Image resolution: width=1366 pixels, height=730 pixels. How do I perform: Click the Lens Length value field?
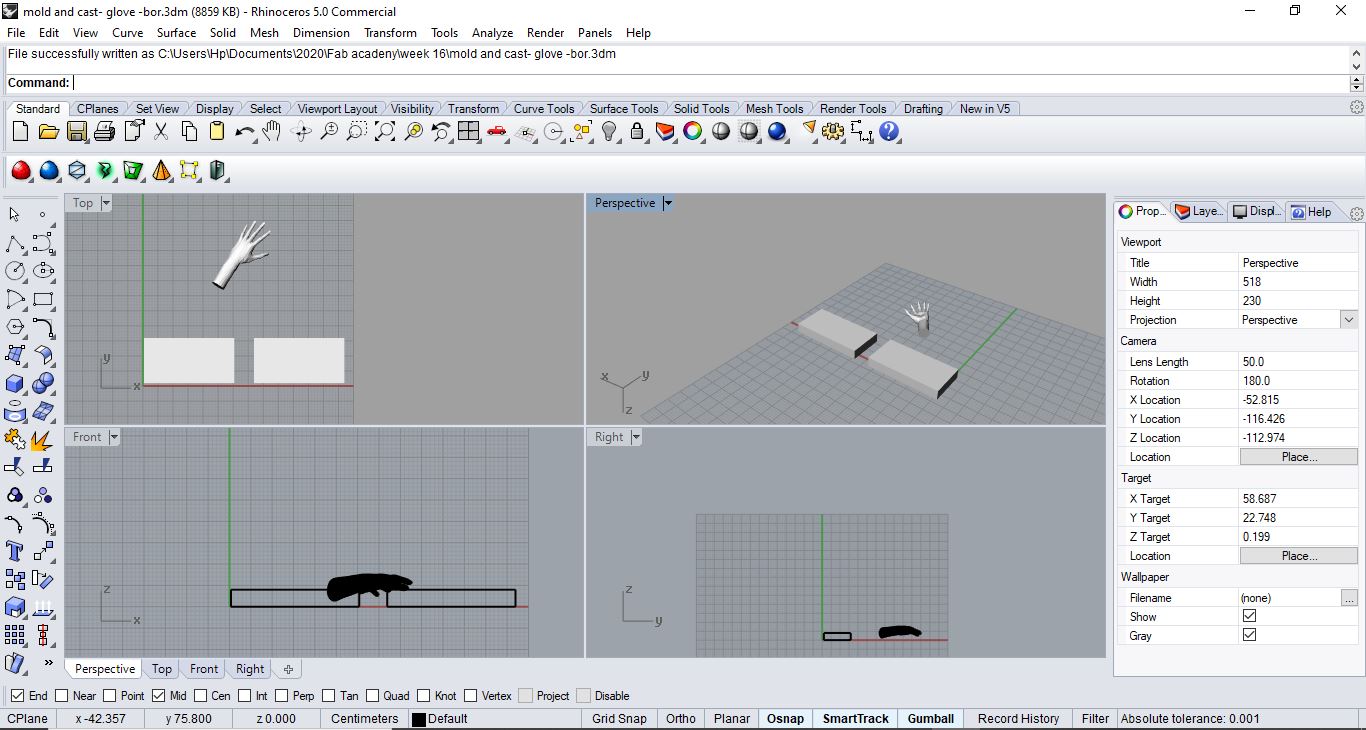coord(1298,362)
